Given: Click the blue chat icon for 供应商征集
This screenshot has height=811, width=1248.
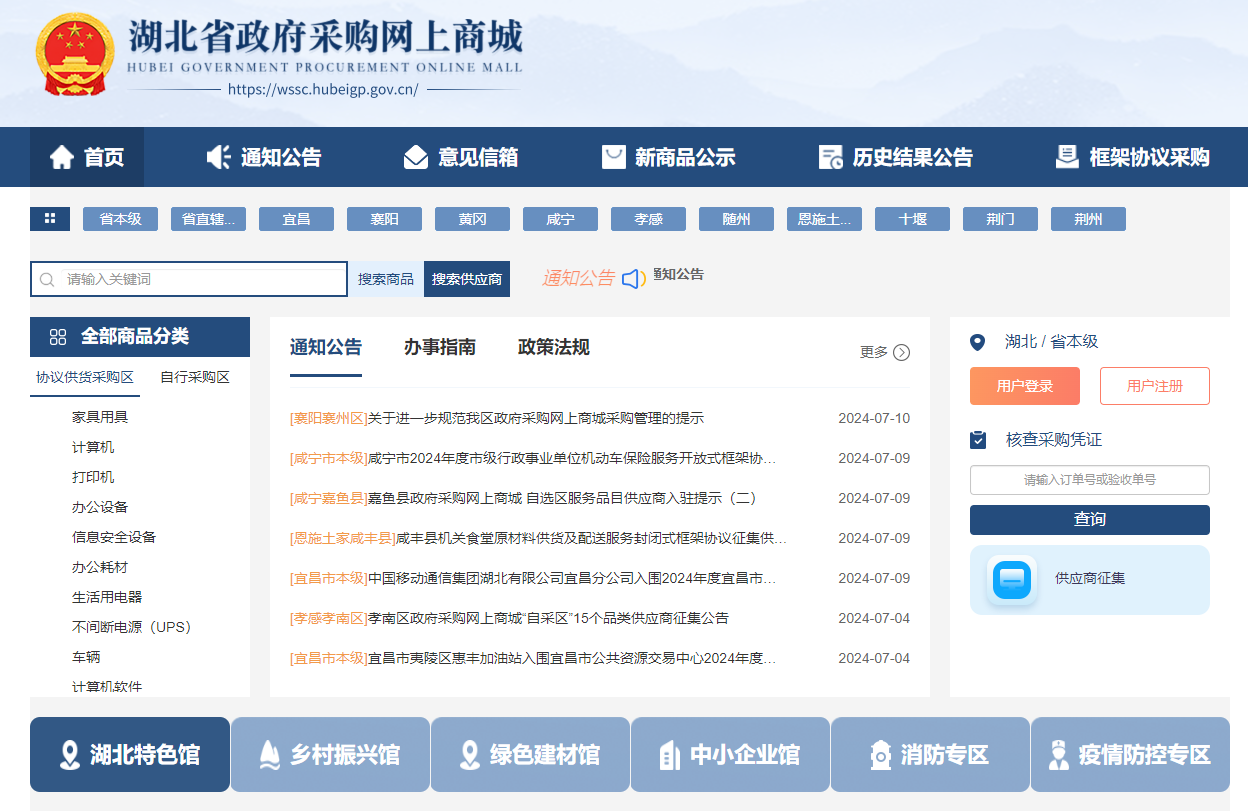Looking at the screenshot, I should pos(1011,580).
